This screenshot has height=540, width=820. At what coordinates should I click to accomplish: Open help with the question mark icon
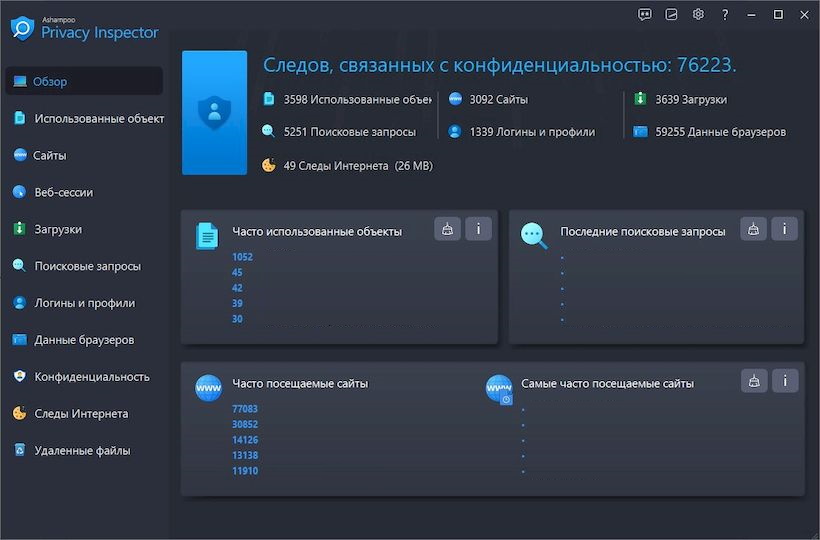coord(725,15)
